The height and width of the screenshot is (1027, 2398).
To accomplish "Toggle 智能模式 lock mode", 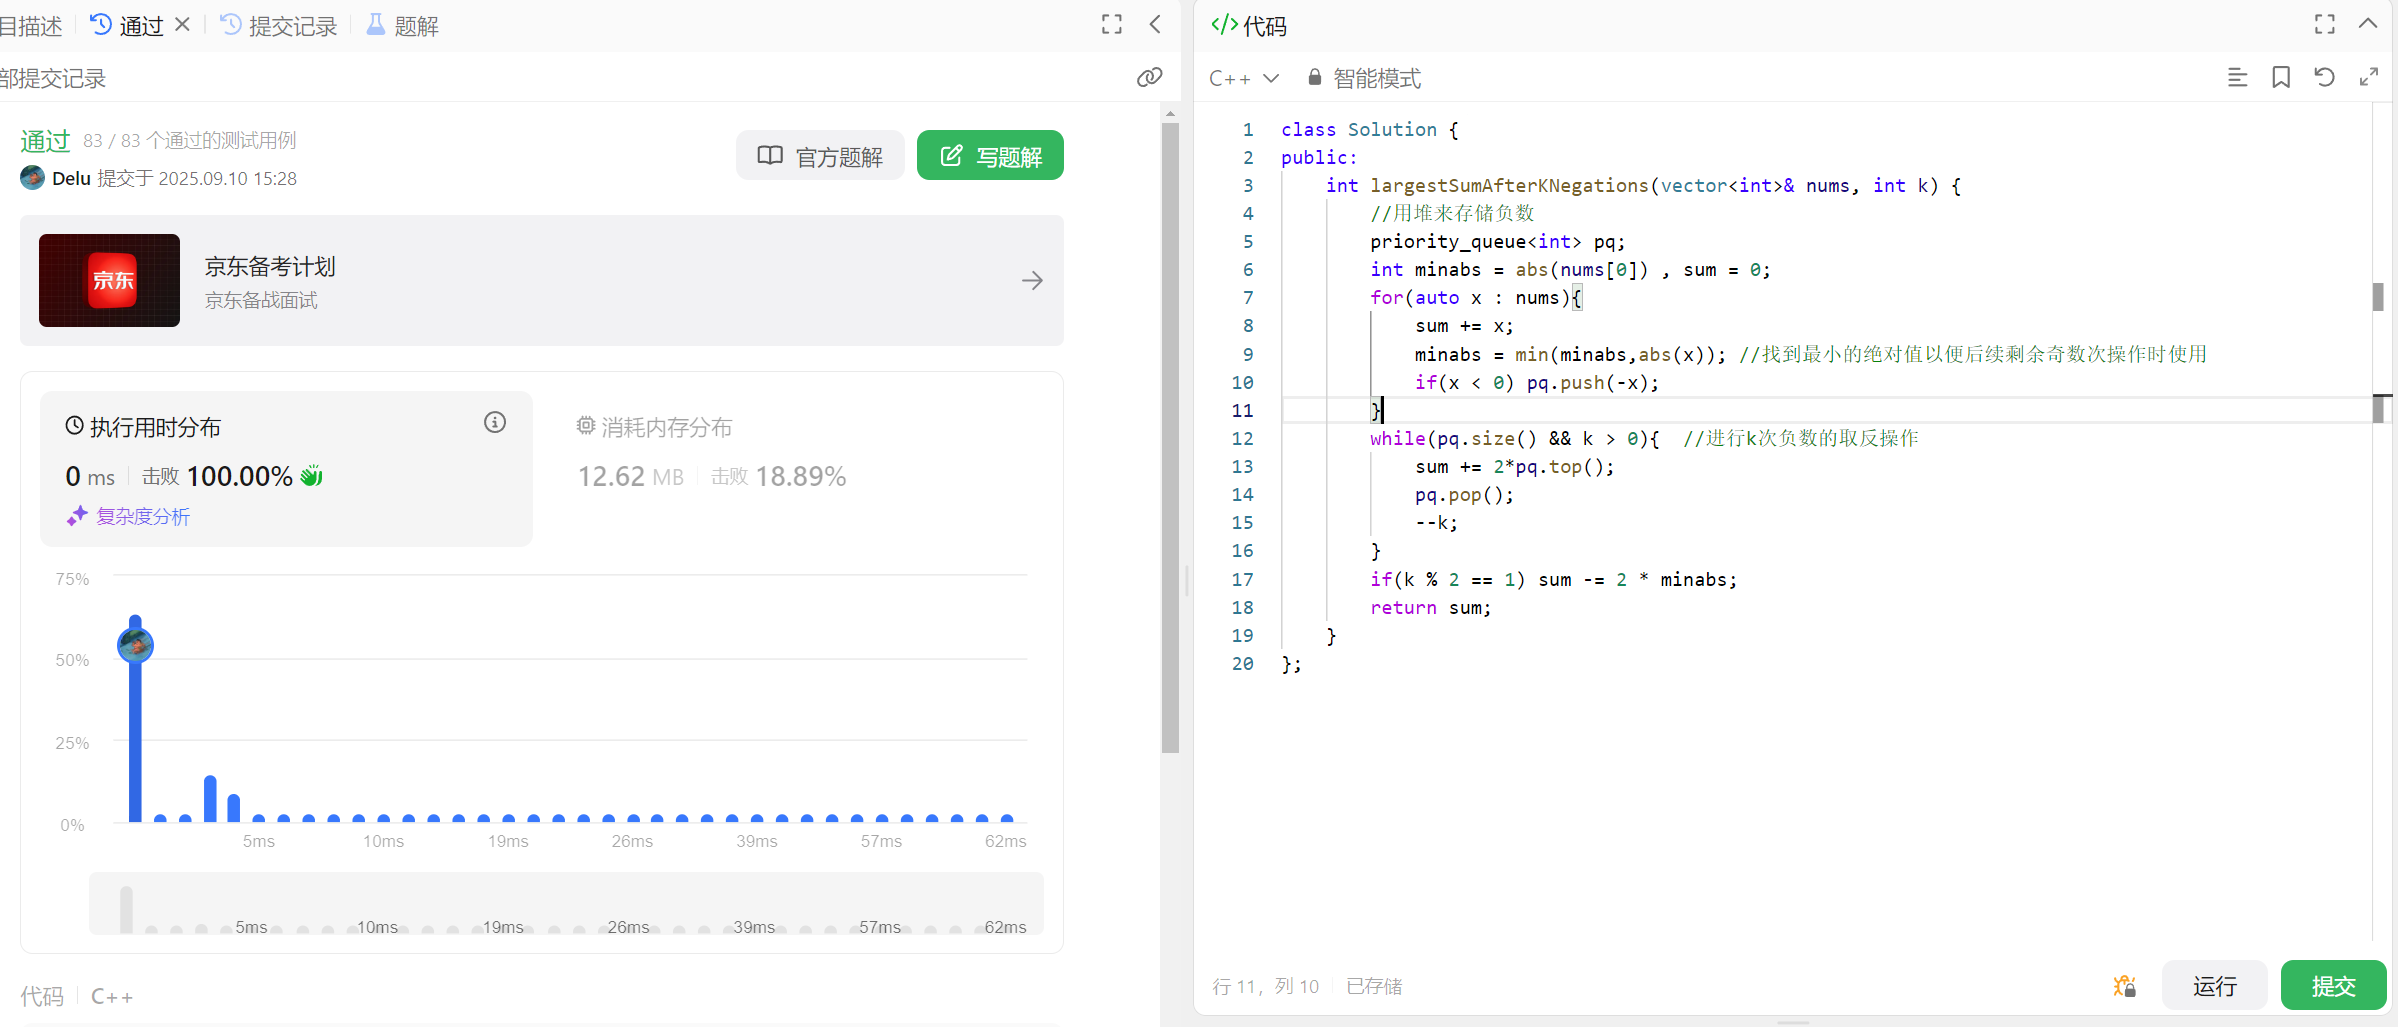I will pos(1364,78).
